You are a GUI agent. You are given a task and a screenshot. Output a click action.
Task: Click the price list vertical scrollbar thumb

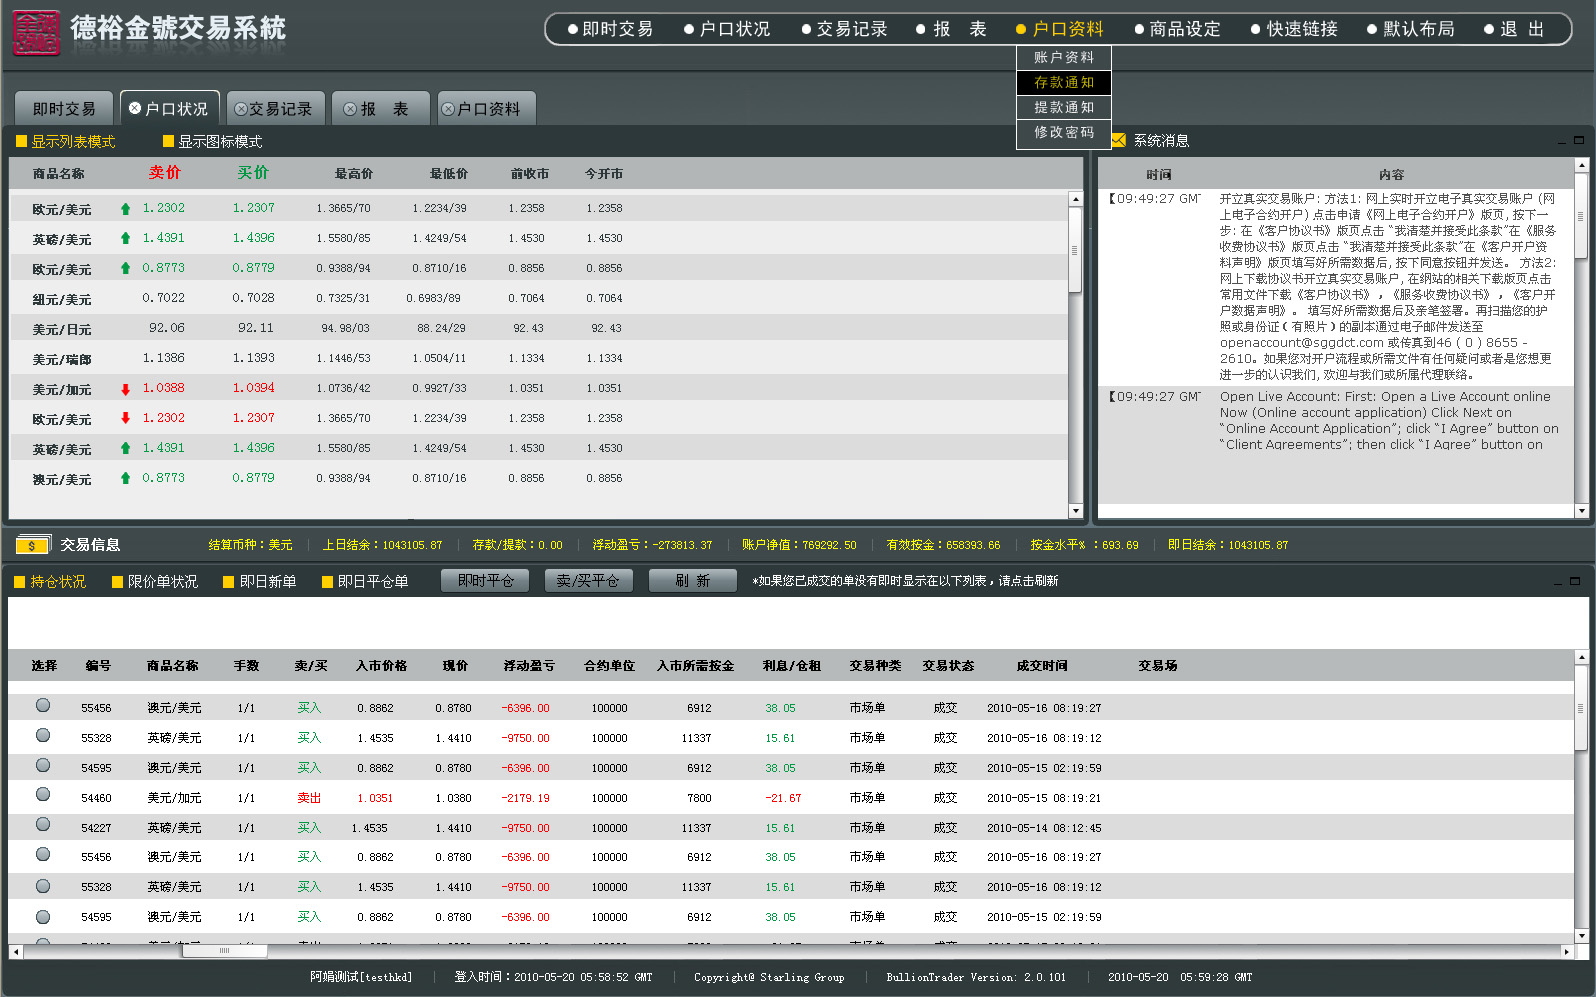click(x=1076, y=250)
